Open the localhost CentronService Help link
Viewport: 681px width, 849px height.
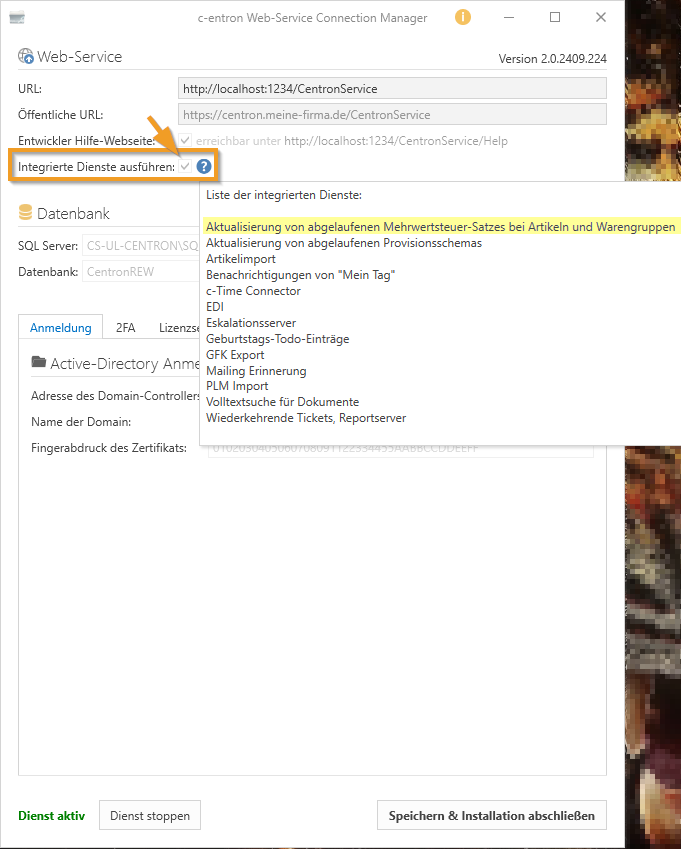395,141
